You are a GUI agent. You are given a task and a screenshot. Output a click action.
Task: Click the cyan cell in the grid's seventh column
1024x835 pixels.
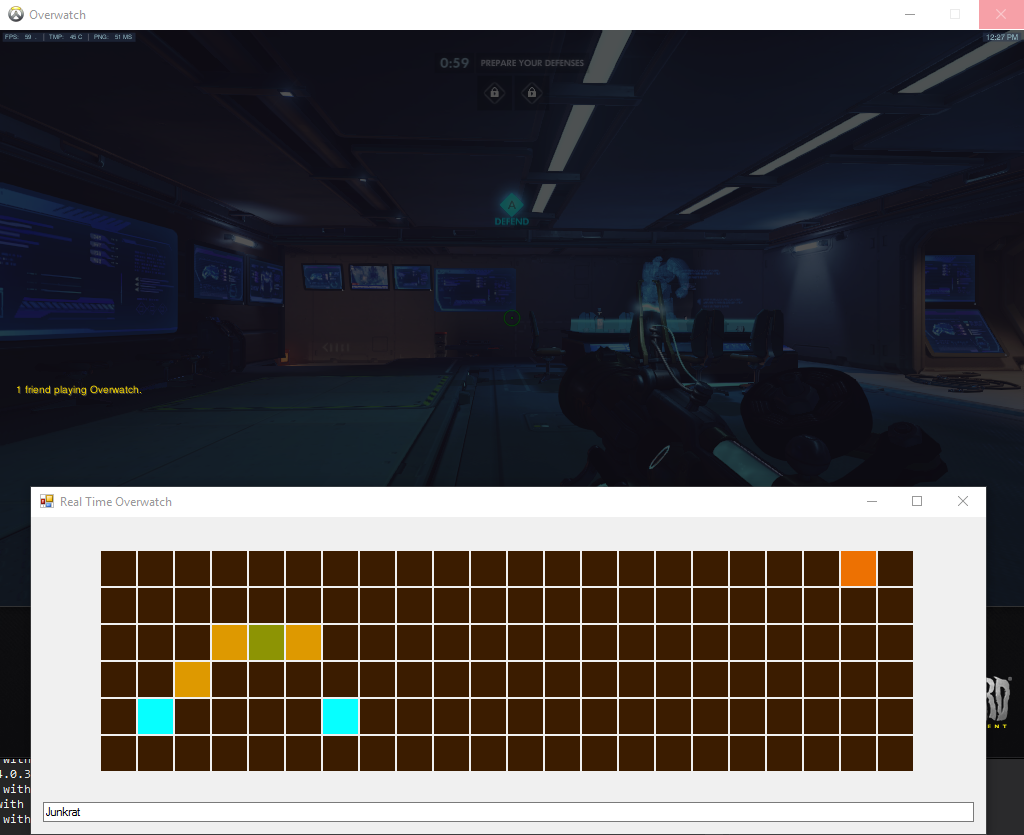[x=340, y=716]
